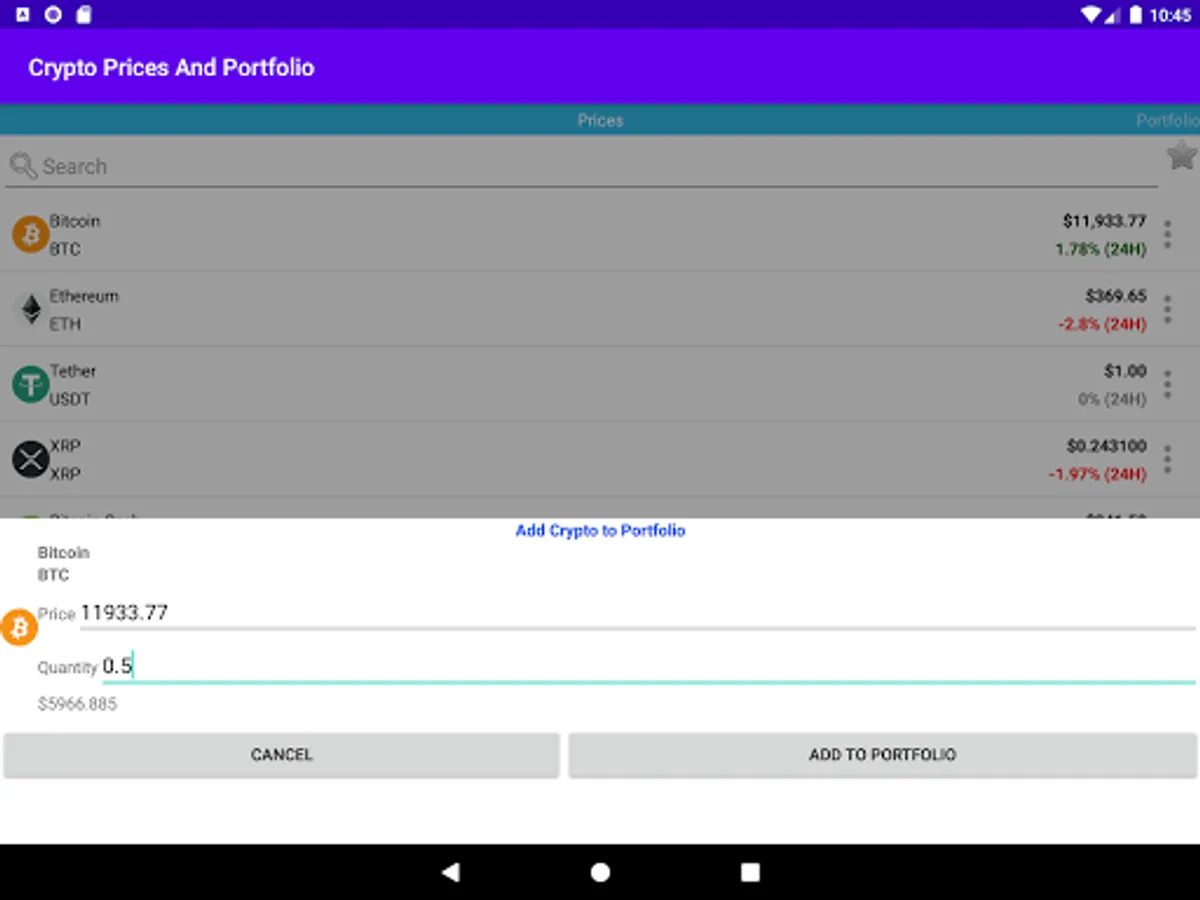Click the Search coins field
The image size is (1200, 900).
(582, 166)
